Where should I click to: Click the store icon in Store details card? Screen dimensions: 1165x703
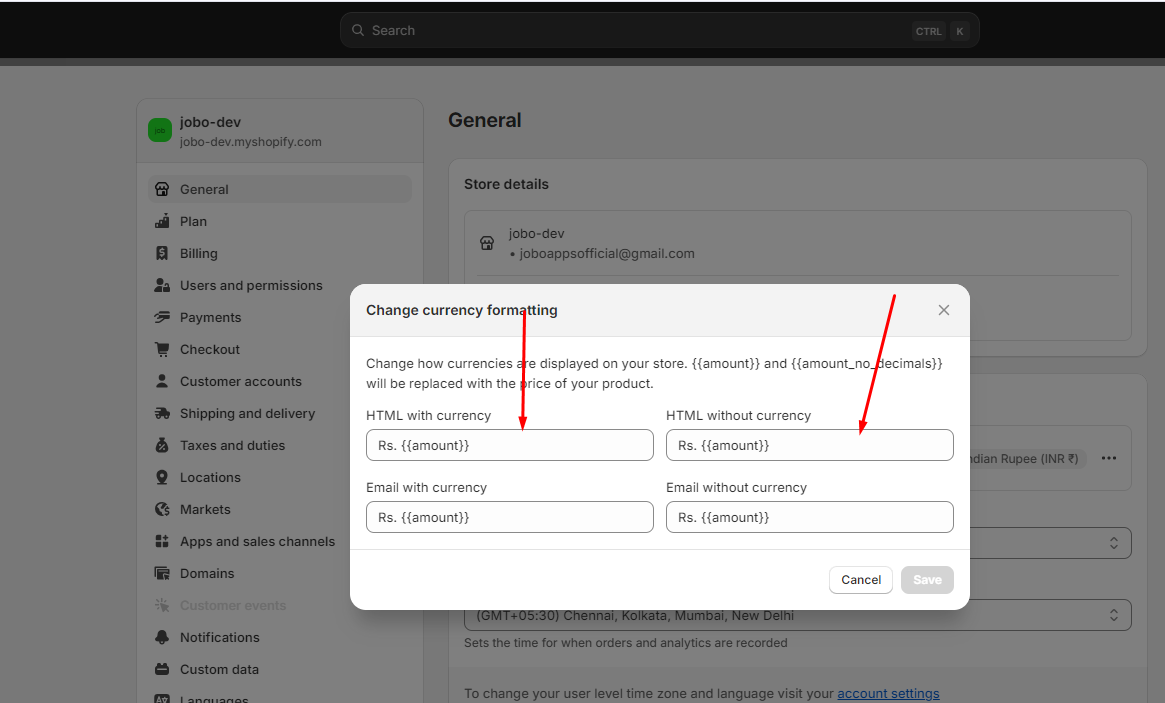point(487,243)
